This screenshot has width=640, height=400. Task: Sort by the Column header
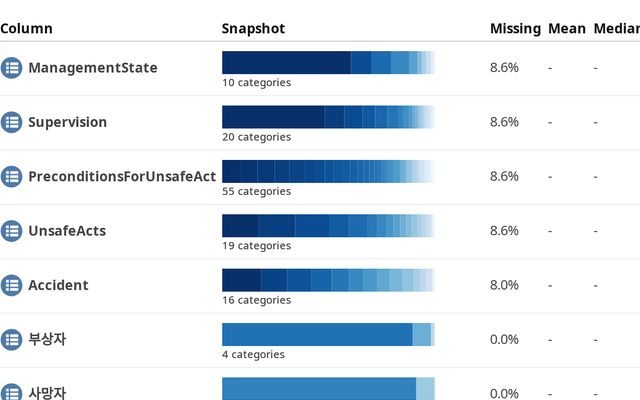pos(27,29)
